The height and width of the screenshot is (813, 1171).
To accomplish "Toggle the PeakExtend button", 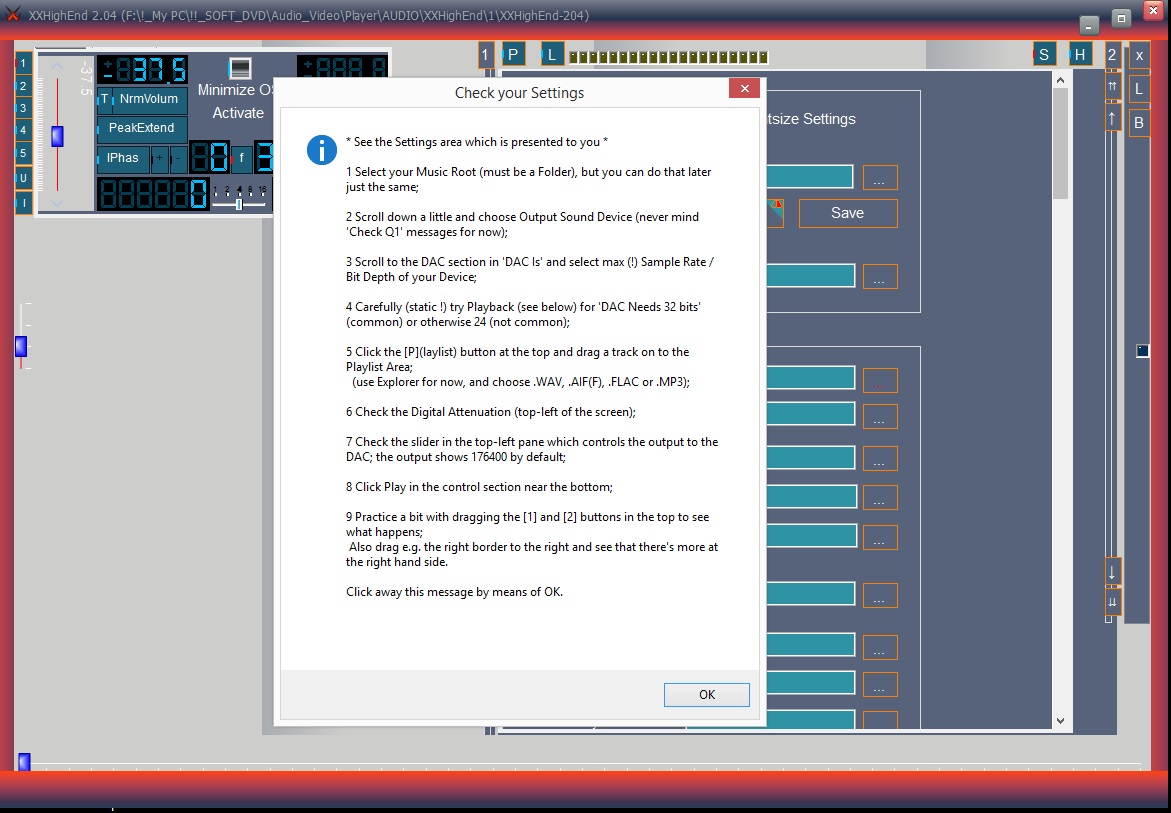I will (x=142, y=128).
